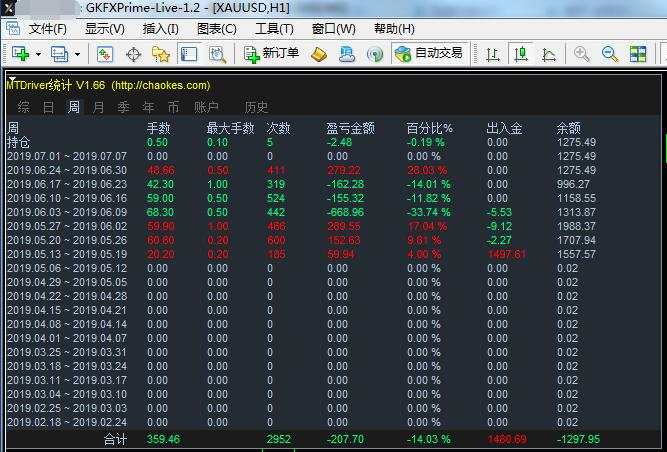Select the 月 monthly statistics tab
Screen dimensions: 667x452
99,107
